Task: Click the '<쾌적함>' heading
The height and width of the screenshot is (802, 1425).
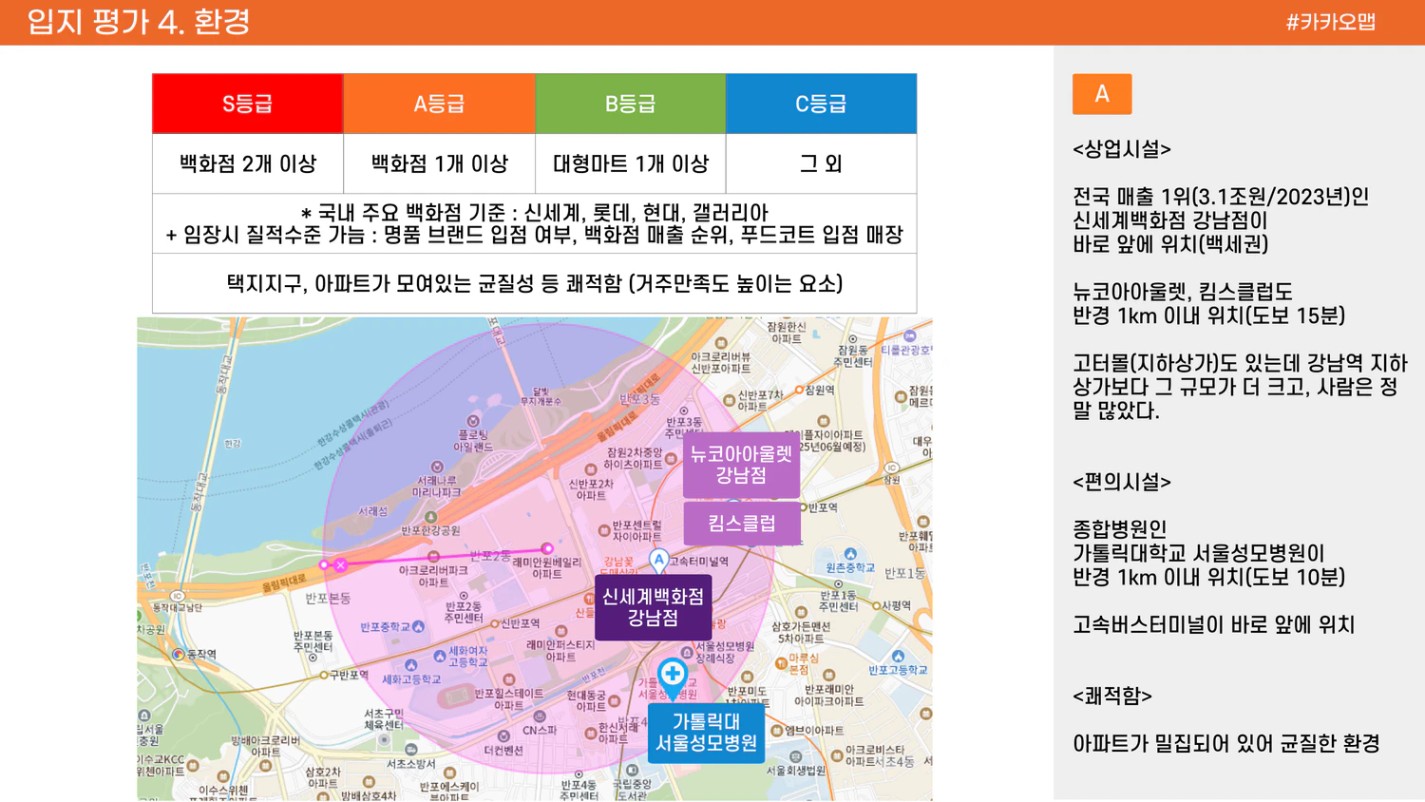Action: click(x=1112, y=695)
